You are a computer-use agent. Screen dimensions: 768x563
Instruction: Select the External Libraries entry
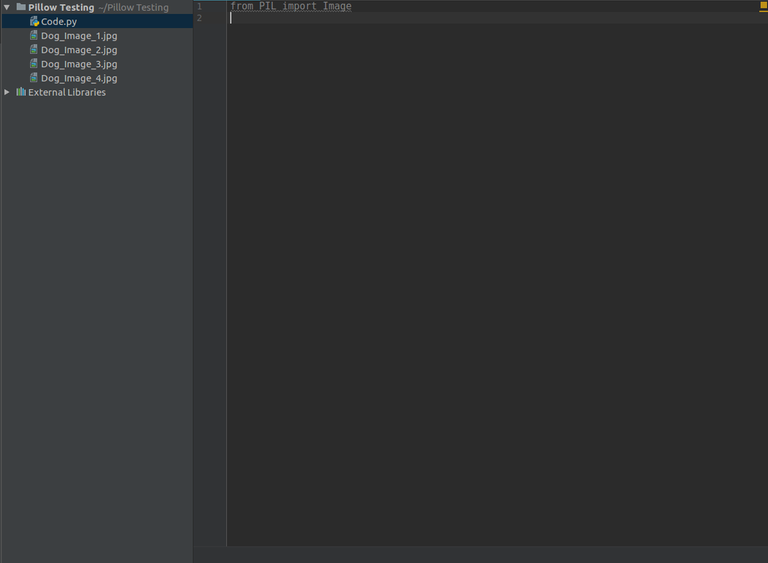pyautogui.click(x=67, y=92)
